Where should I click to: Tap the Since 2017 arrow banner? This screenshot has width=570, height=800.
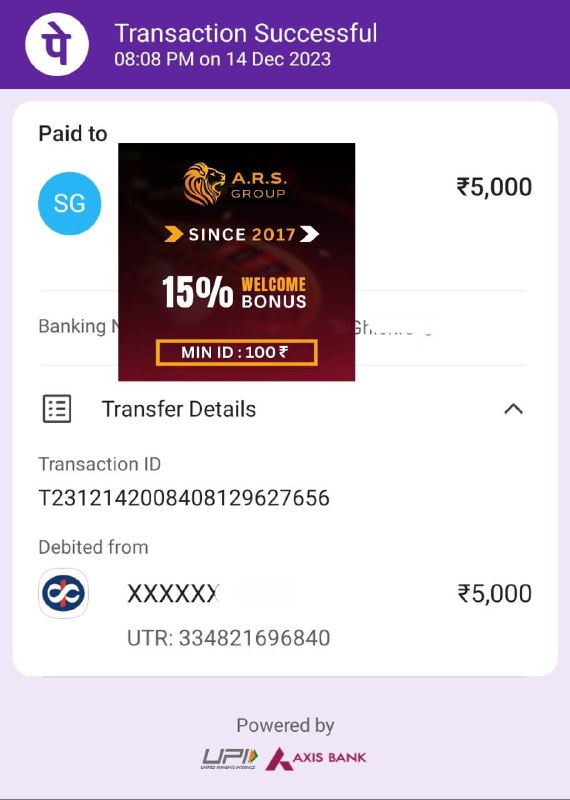pyautogui.click(x=242, y=234)
